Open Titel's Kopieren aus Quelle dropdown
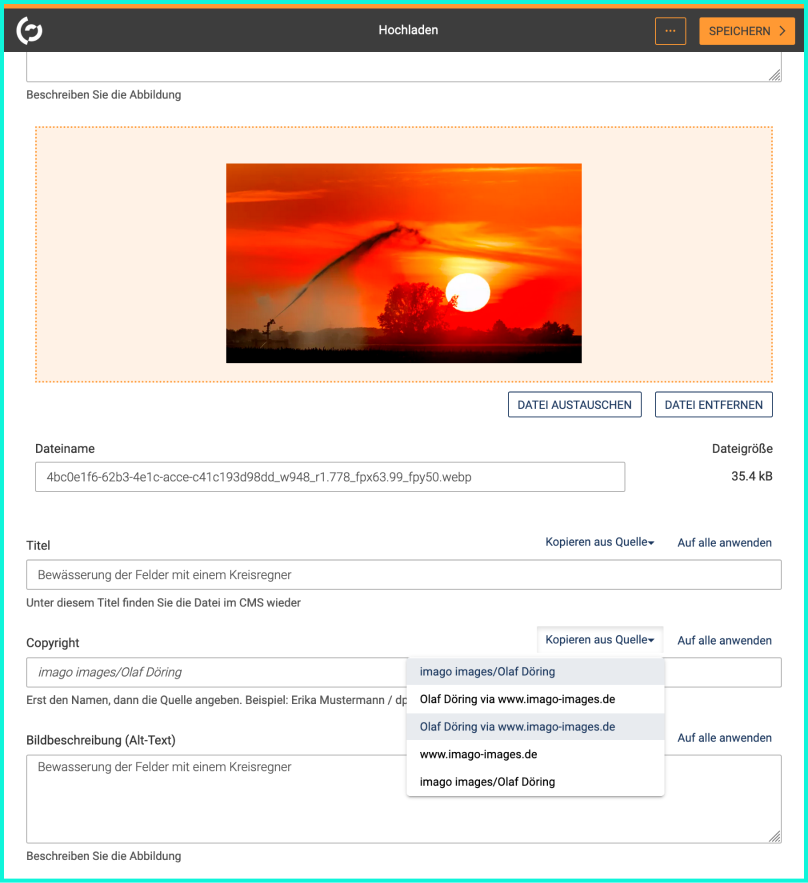The image size is (808, 883). [x=600, y=542]
